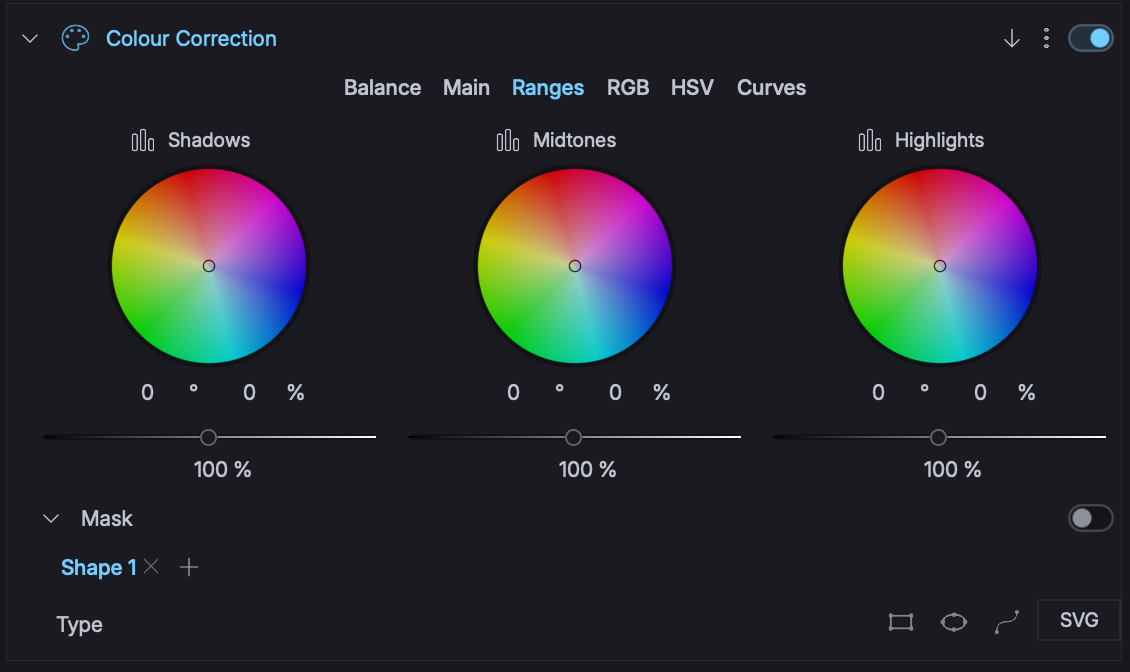The width and height of the screenshot is (1130, 672).
Task: Click the Shadows brightness slider handle
Action: [x=208, y=437]
